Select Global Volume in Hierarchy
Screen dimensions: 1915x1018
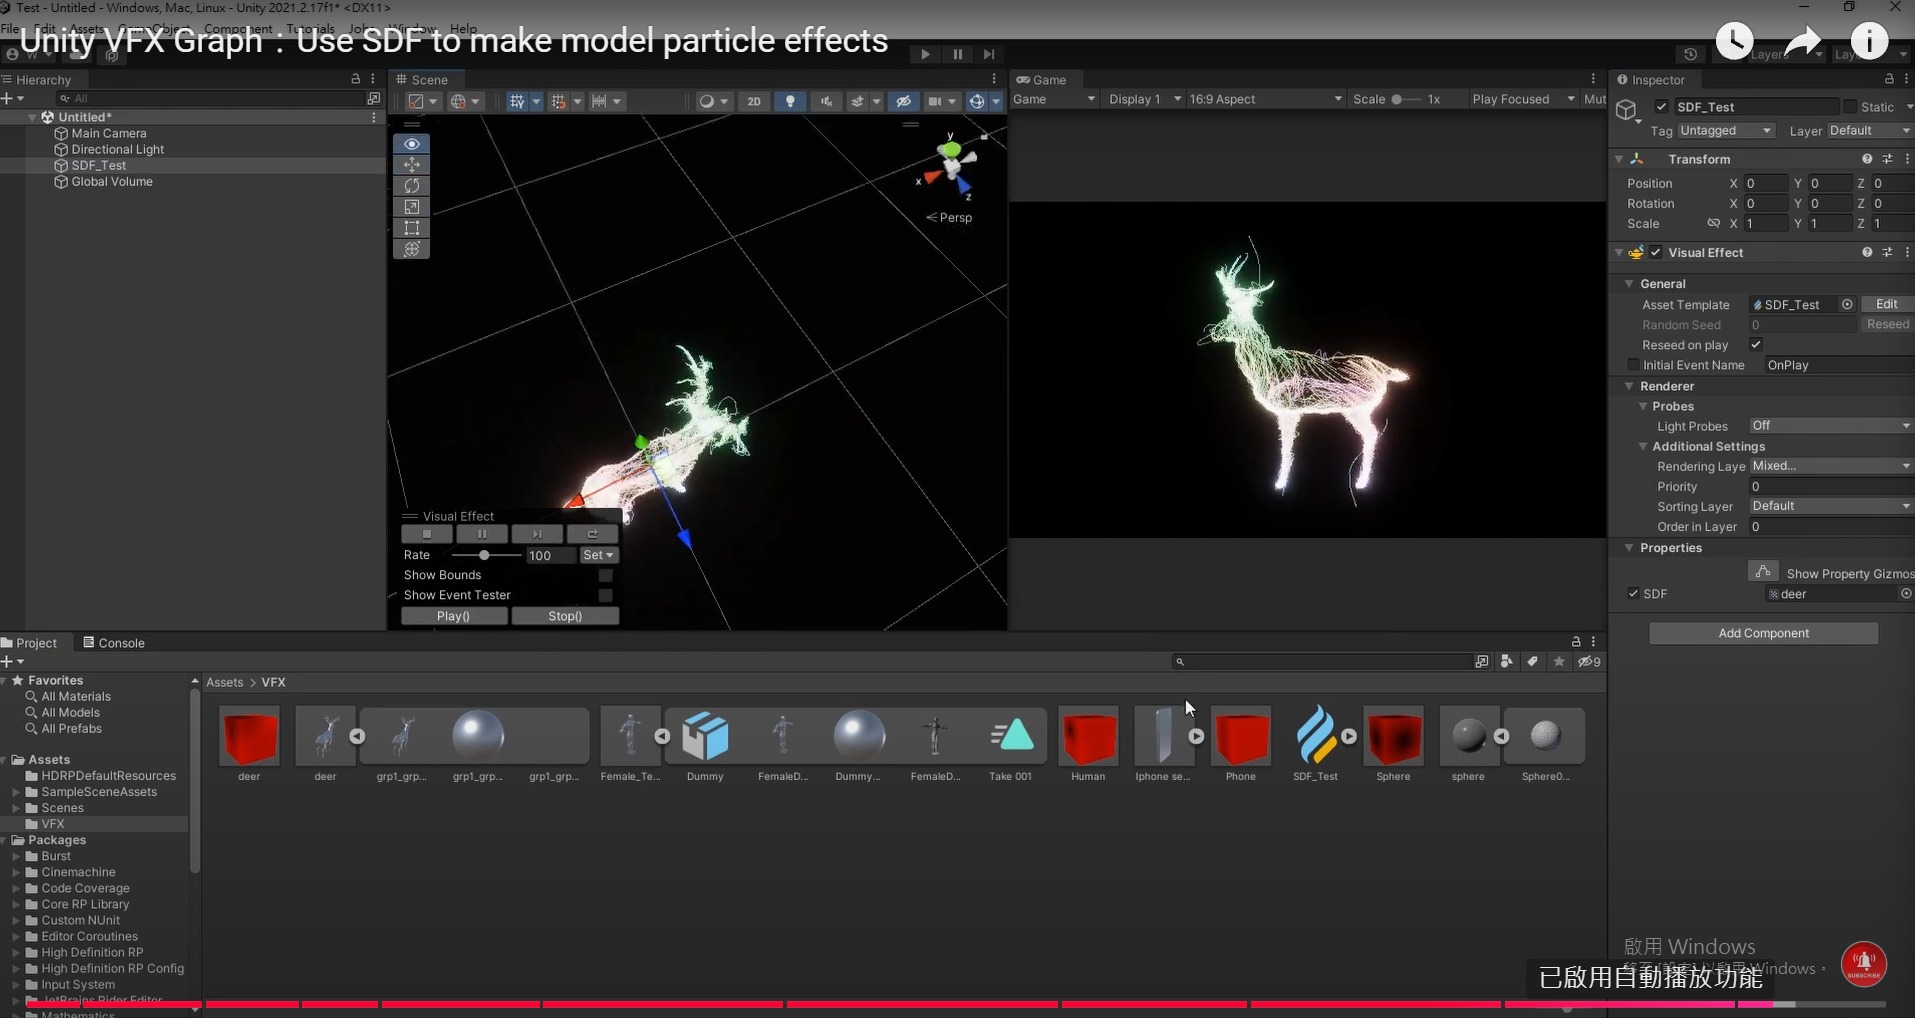(112, 182)
